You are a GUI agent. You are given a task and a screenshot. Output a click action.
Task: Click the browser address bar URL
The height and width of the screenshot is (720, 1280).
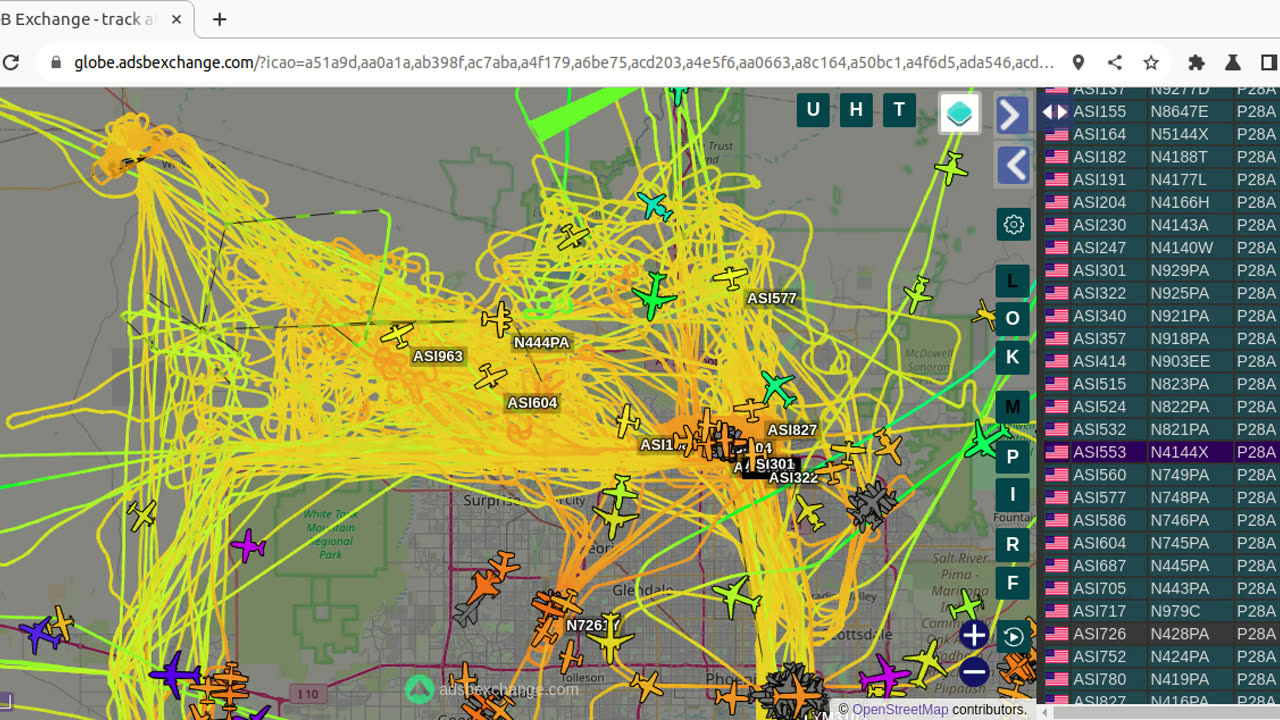[564, 62]
